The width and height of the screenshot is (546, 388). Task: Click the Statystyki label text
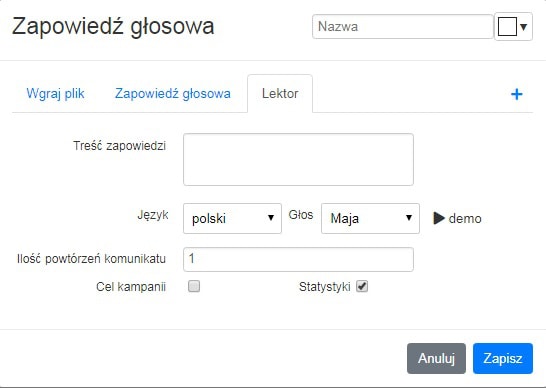(325, 287)
